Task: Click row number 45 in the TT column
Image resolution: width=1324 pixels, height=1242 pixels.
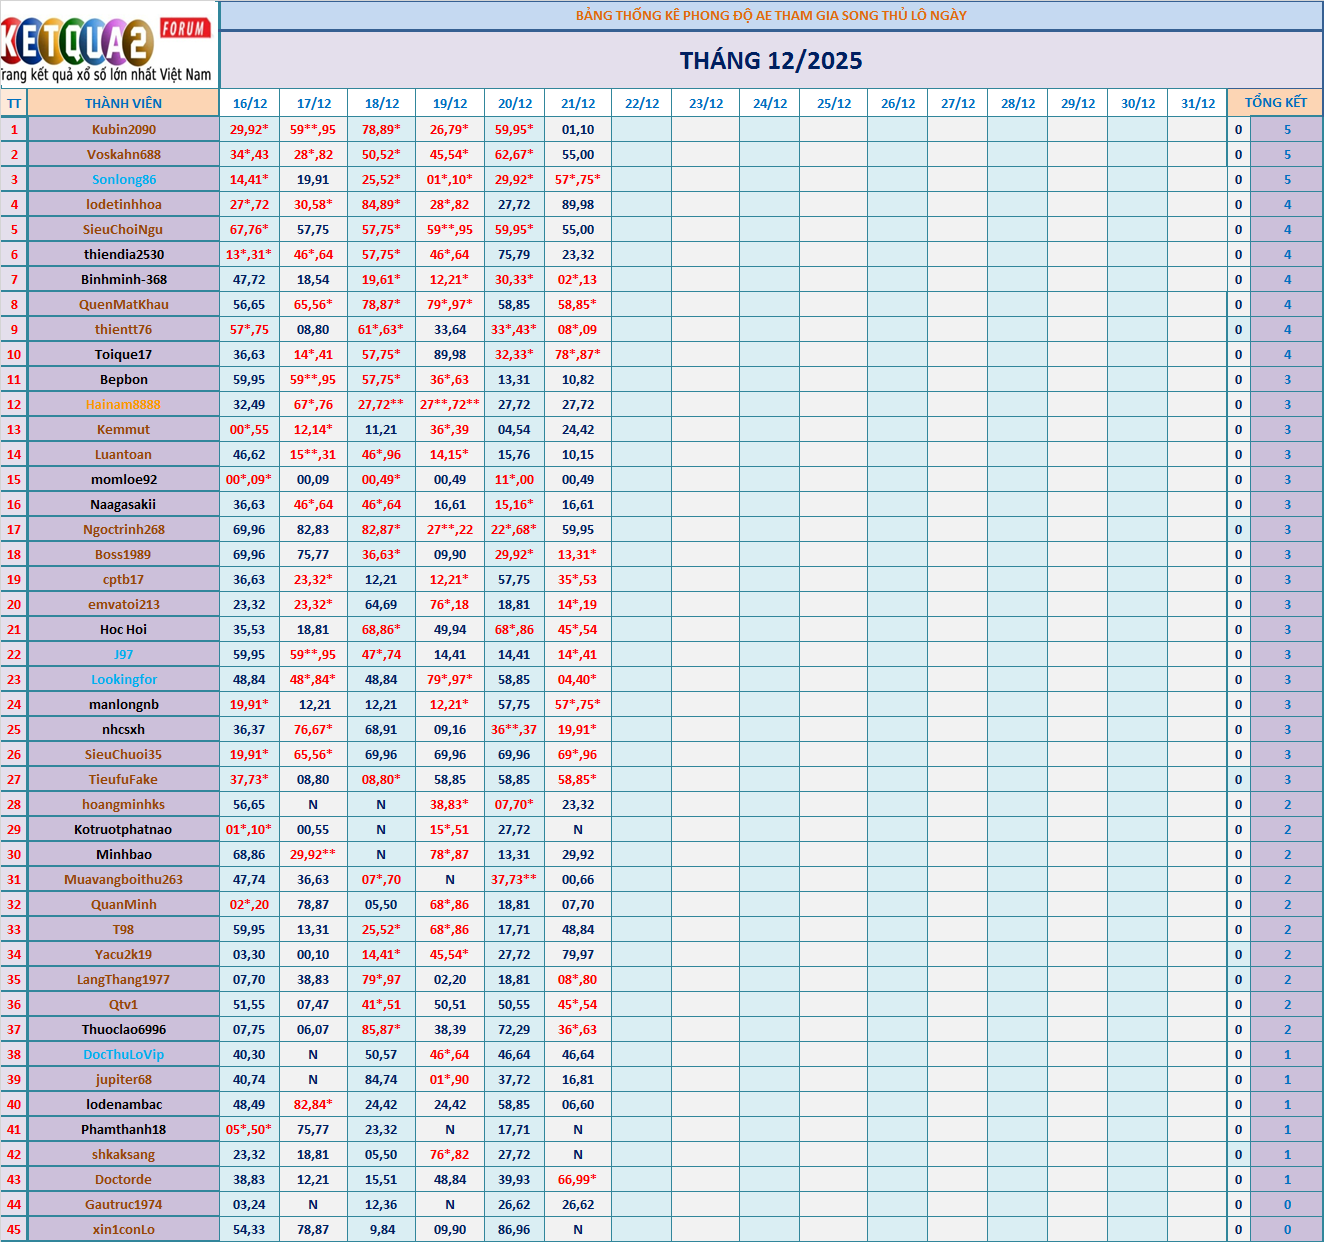Action: coord(14,1229)
